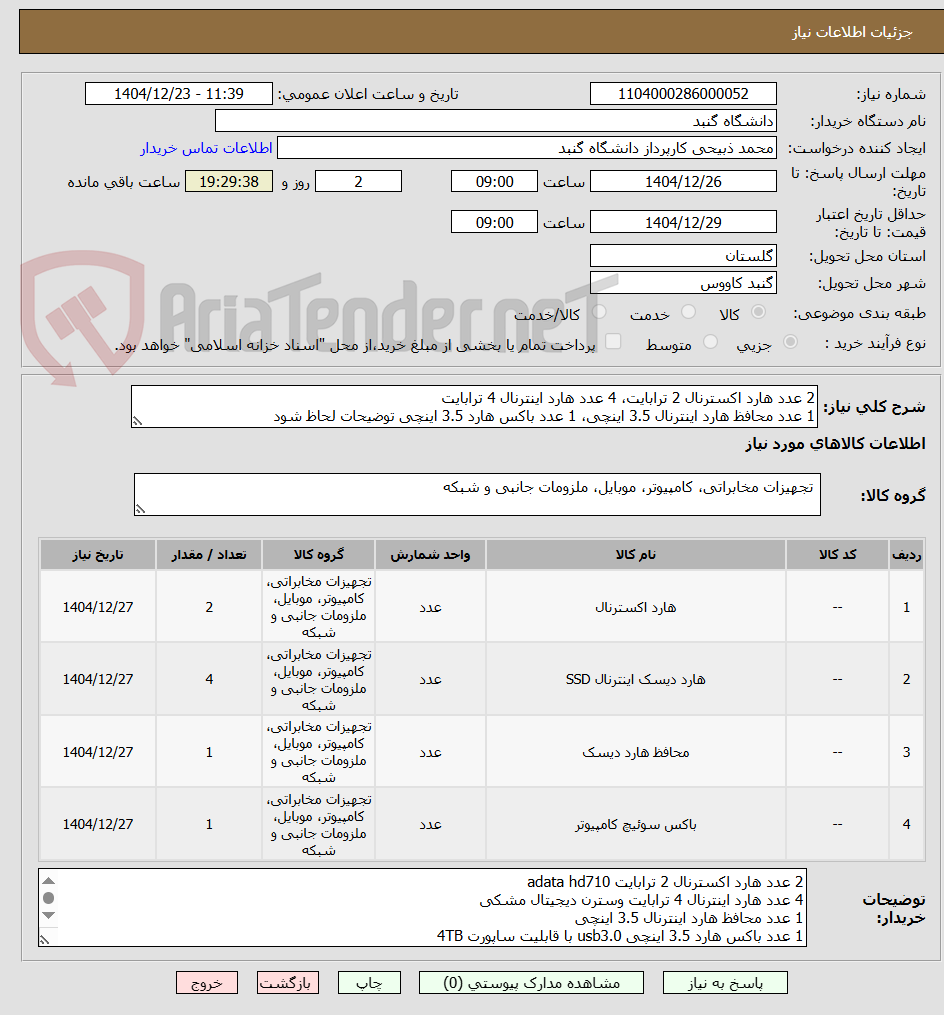This screenshot has width=944, height=1015.
Task: Click the 'واحد شمارش' column header
Action: pos(431,555)
